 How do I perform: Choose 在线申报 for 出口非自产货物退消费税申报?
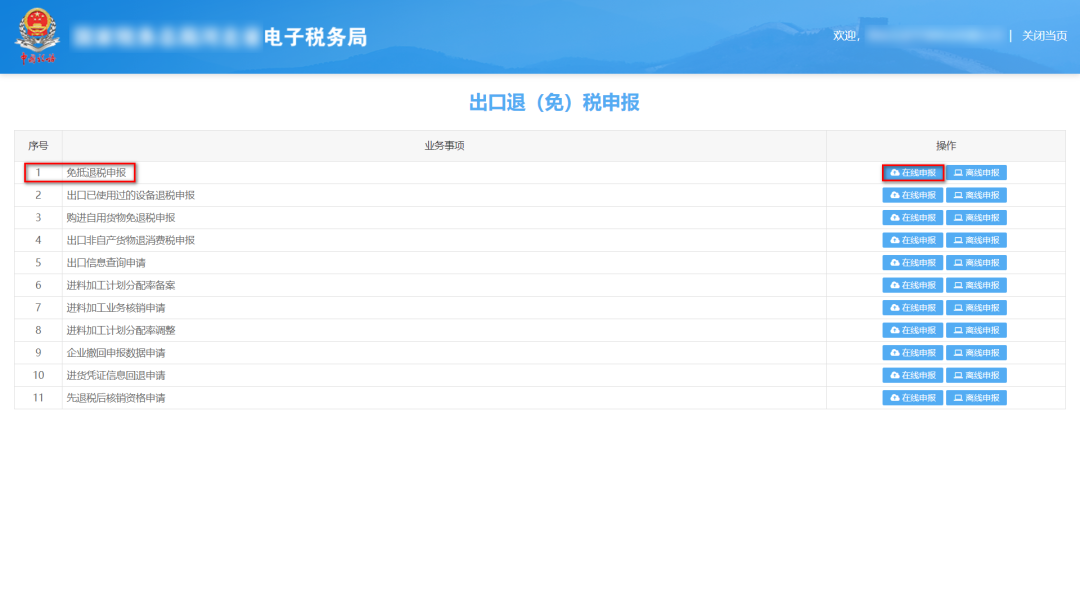tap(913, 240)
